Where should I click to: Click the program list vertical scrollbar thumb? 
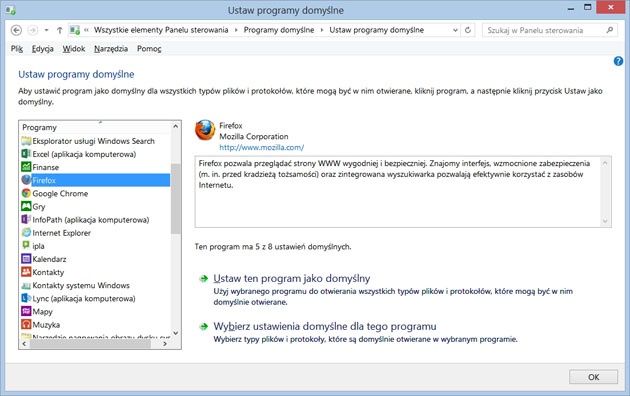176,199
